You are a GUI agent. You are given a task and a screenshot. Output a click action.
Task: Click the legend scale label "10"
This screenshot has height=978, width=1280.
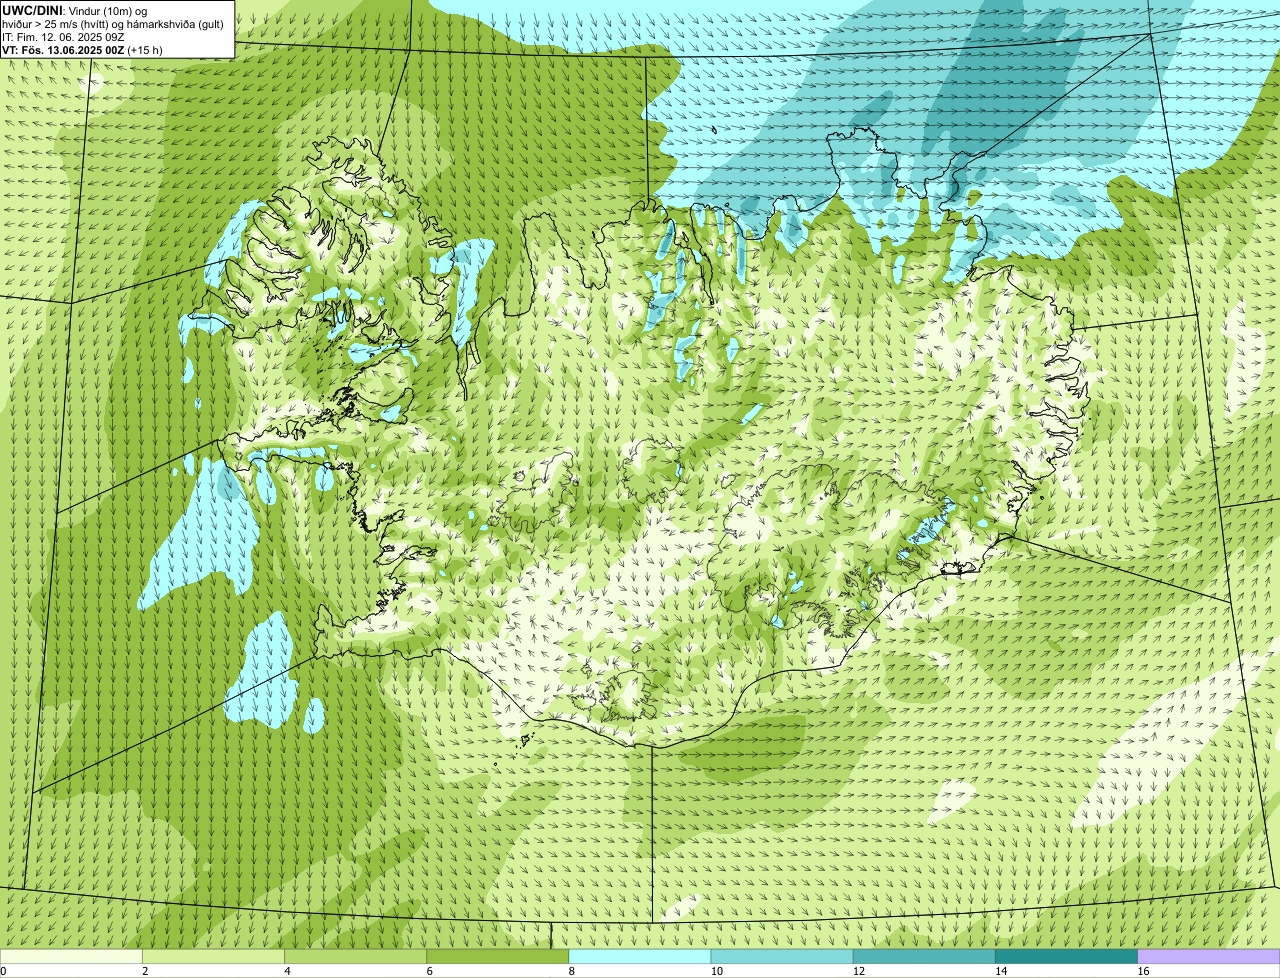(x=717, y=971)
